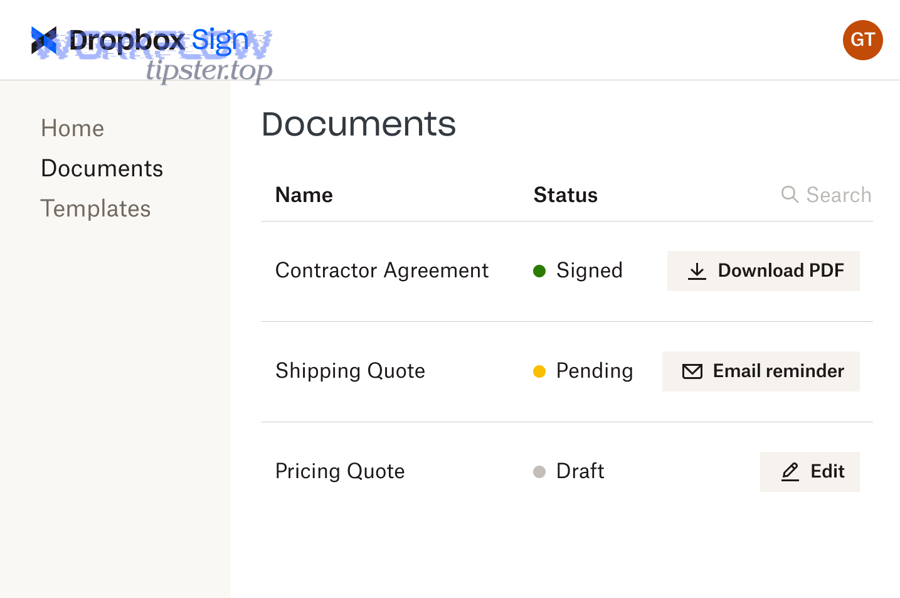Select the Shipping Quote row
This screenshot has height=598, width=900.
pos(350,371)
